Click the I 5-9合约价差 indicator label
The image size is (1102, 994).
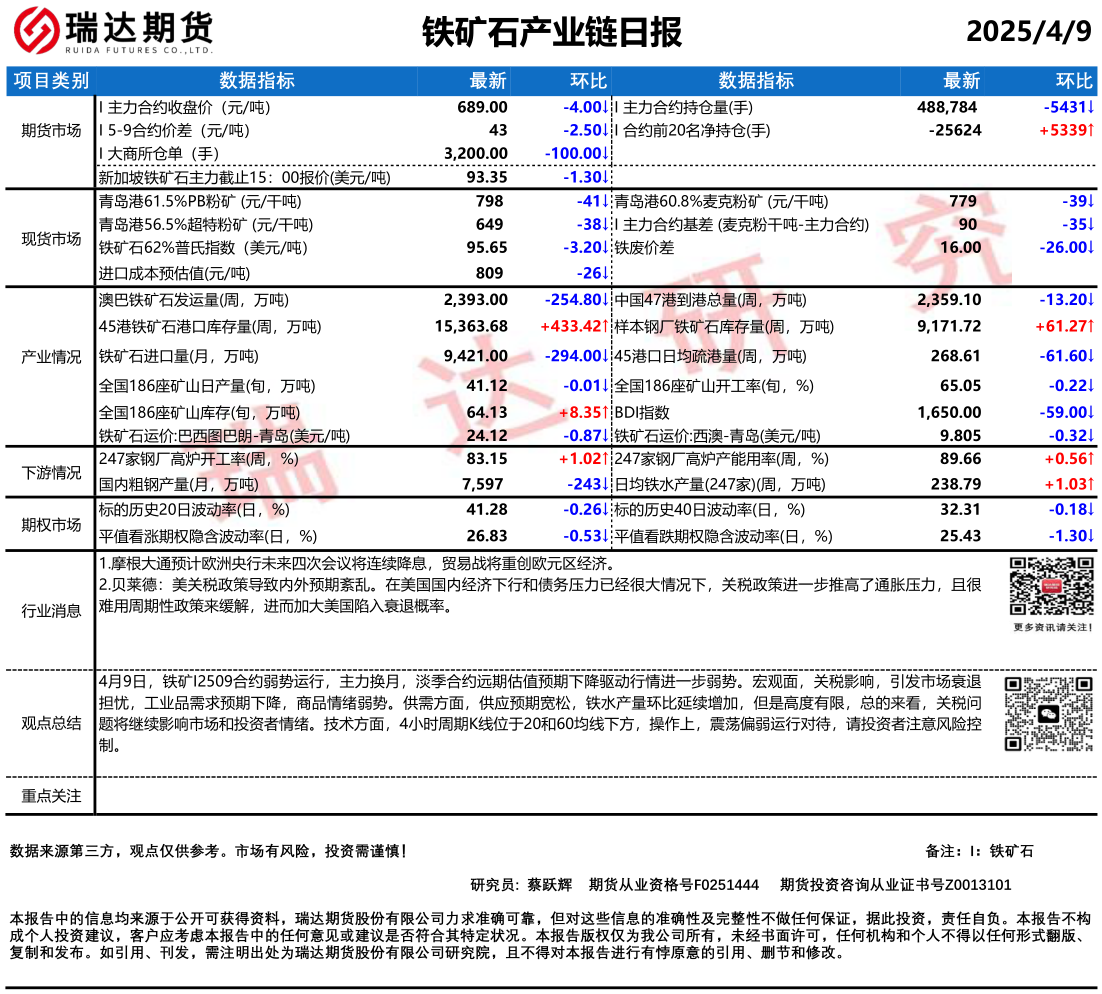click(174, 131)
